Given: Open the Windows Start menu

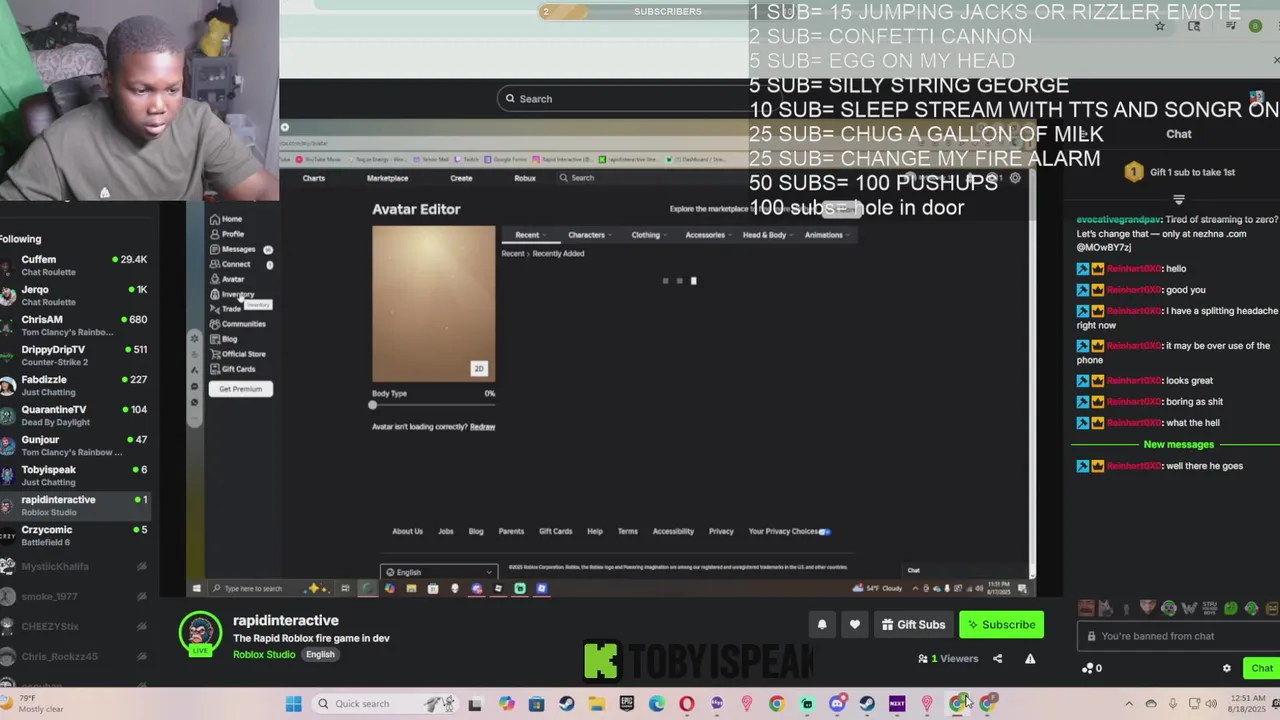Looking at the screenshot, I should coord(293,704).
